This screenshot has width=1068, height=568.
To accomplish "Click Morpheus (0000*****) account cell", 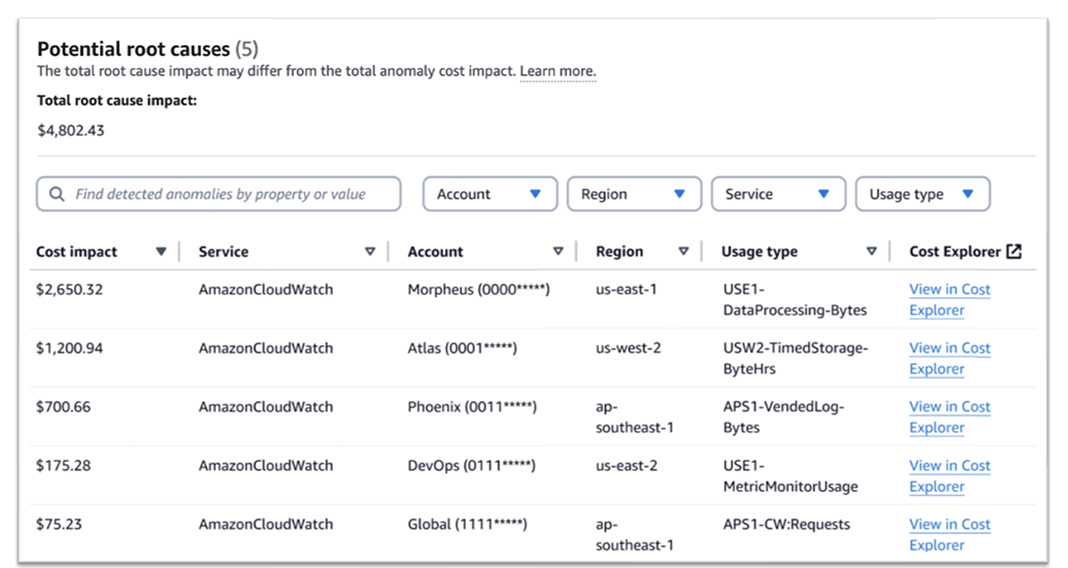I will tap(478, 289).
